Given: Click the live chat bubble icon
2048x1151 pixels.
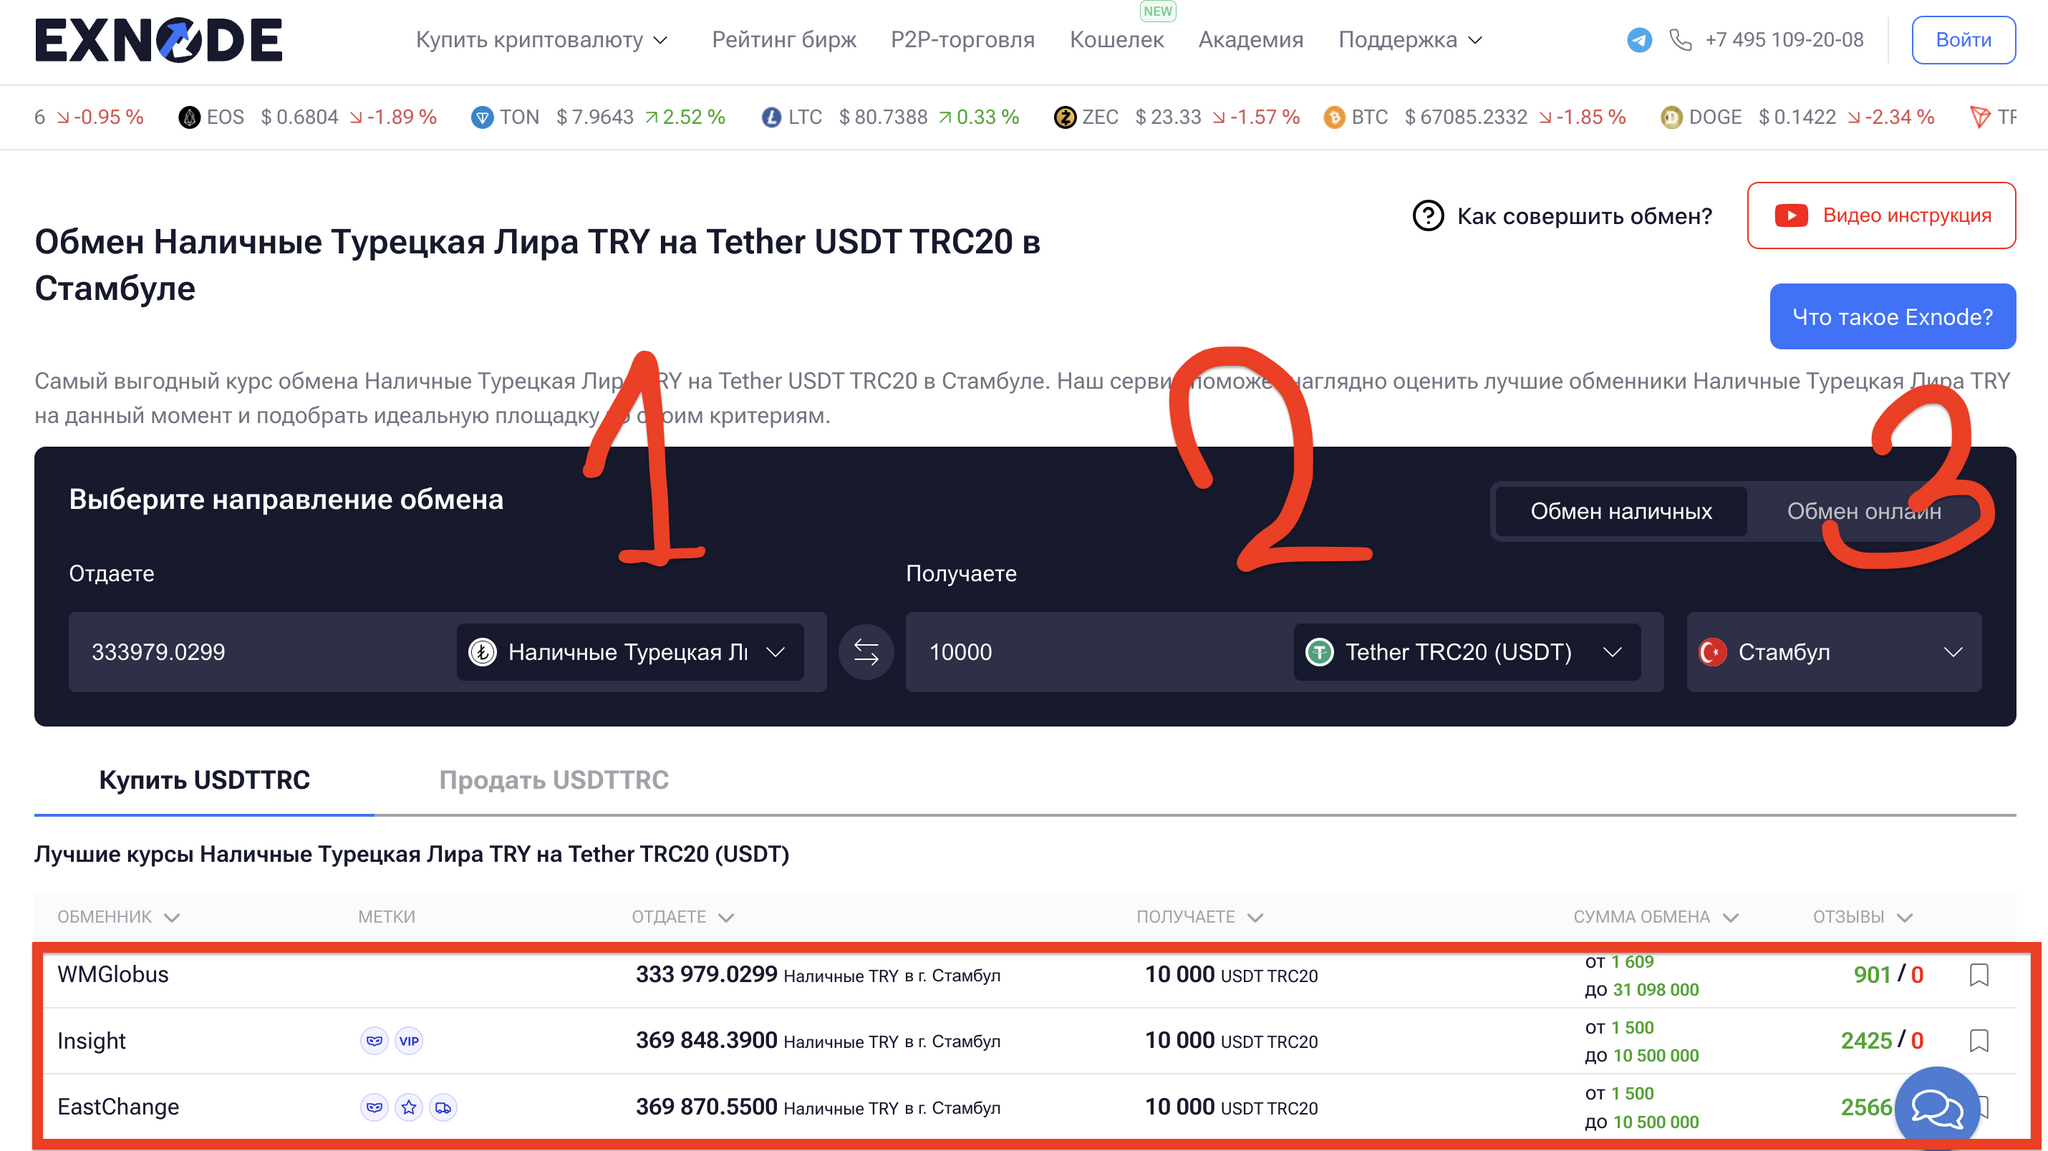Looking at the screenshot, I should point(1937,1108).
